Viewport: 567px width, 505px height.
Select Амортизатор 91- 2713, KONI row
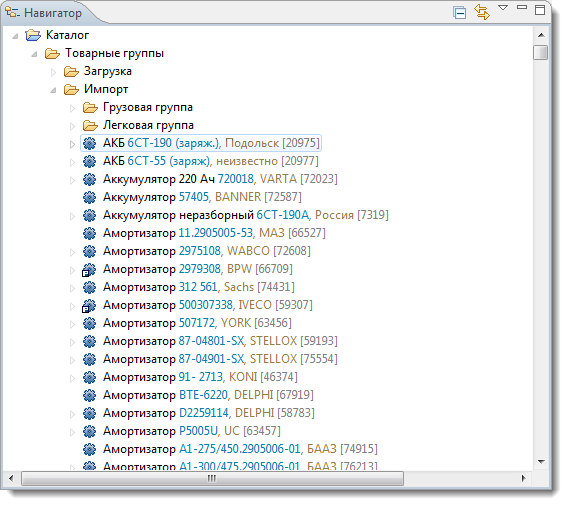pyautogui.click(x=200, y=377)
